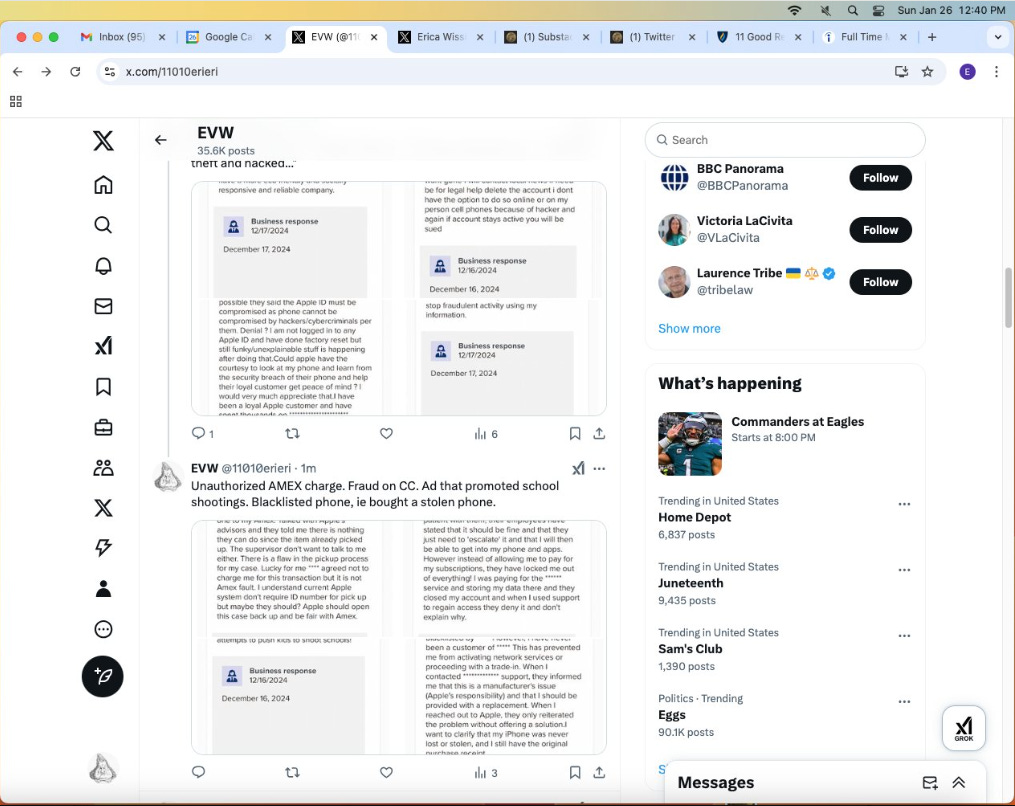Screen dimensions: 1015x806
Task: Open Grok actions on AMEX post
Action: [x=579, y=468]
